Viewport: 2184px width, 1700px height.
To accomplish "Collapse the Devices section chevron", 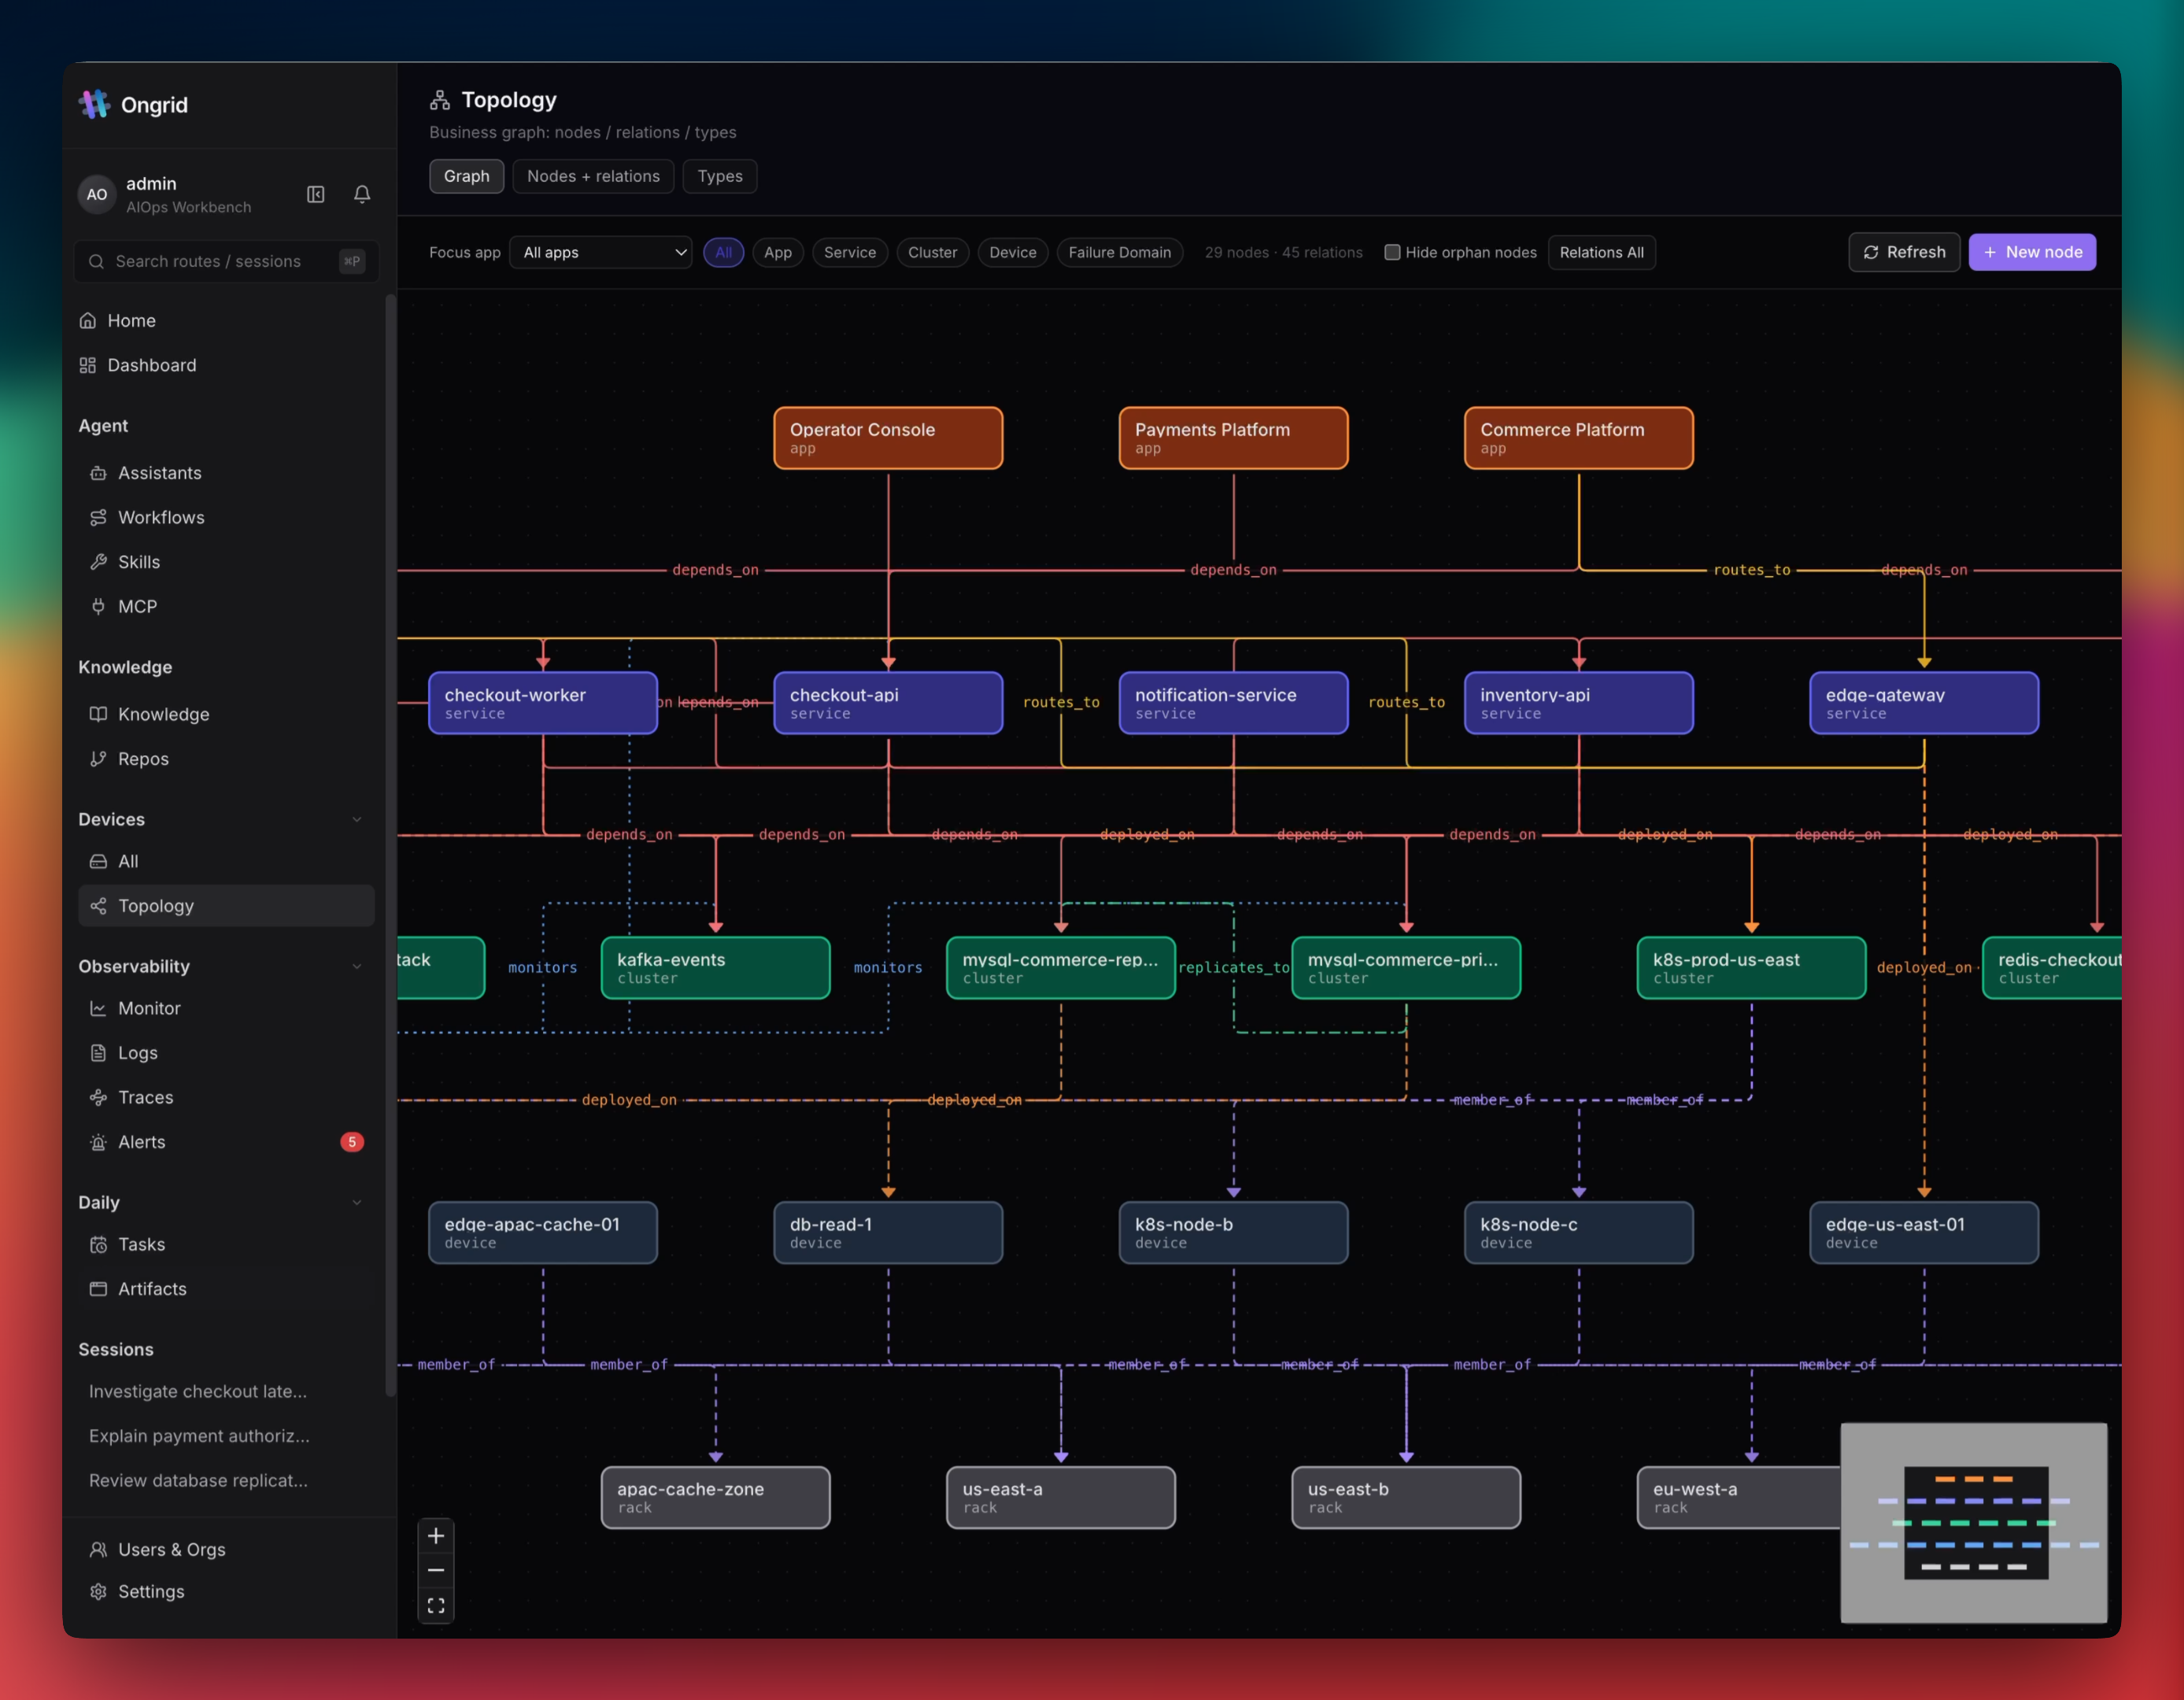I will click(x=357, y=819).
